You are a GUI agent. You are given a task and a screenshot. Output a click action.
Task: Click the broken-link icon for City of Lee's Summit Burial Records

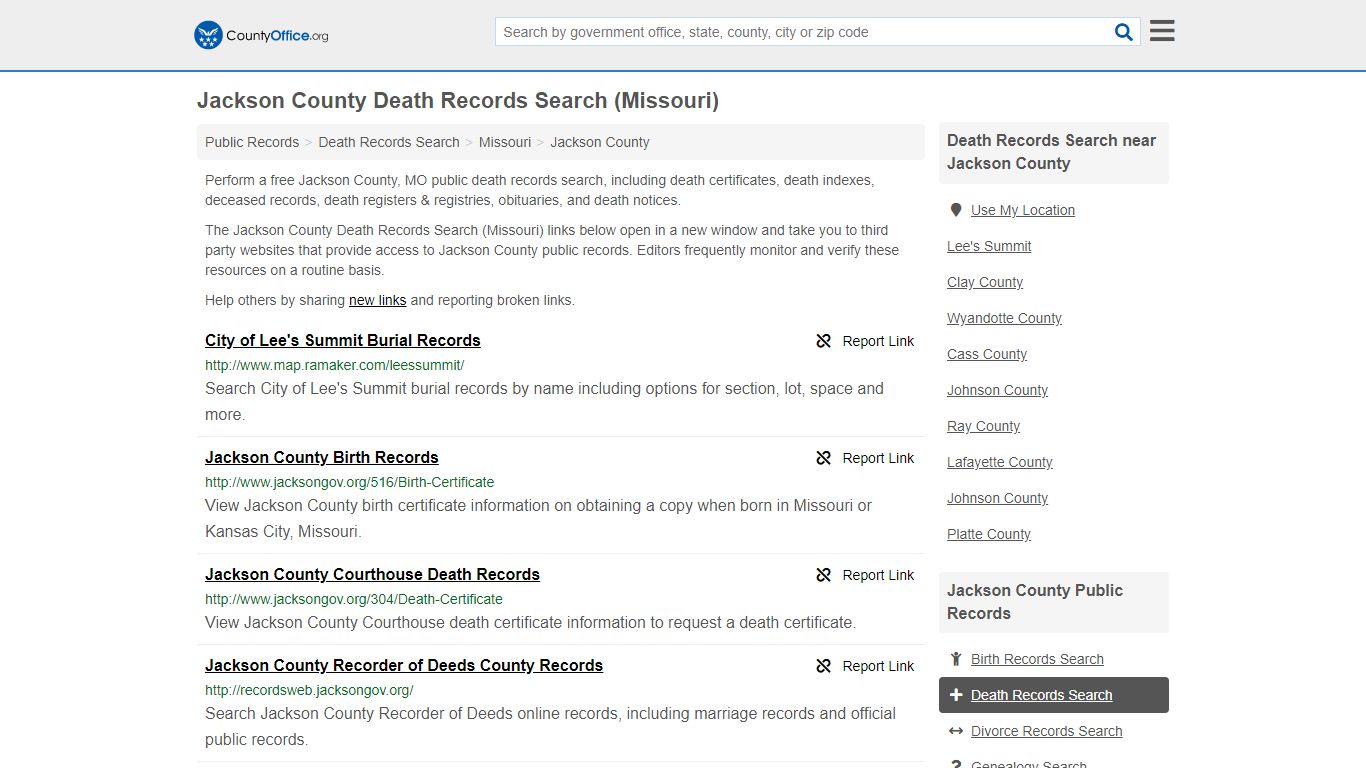[824, 341]
